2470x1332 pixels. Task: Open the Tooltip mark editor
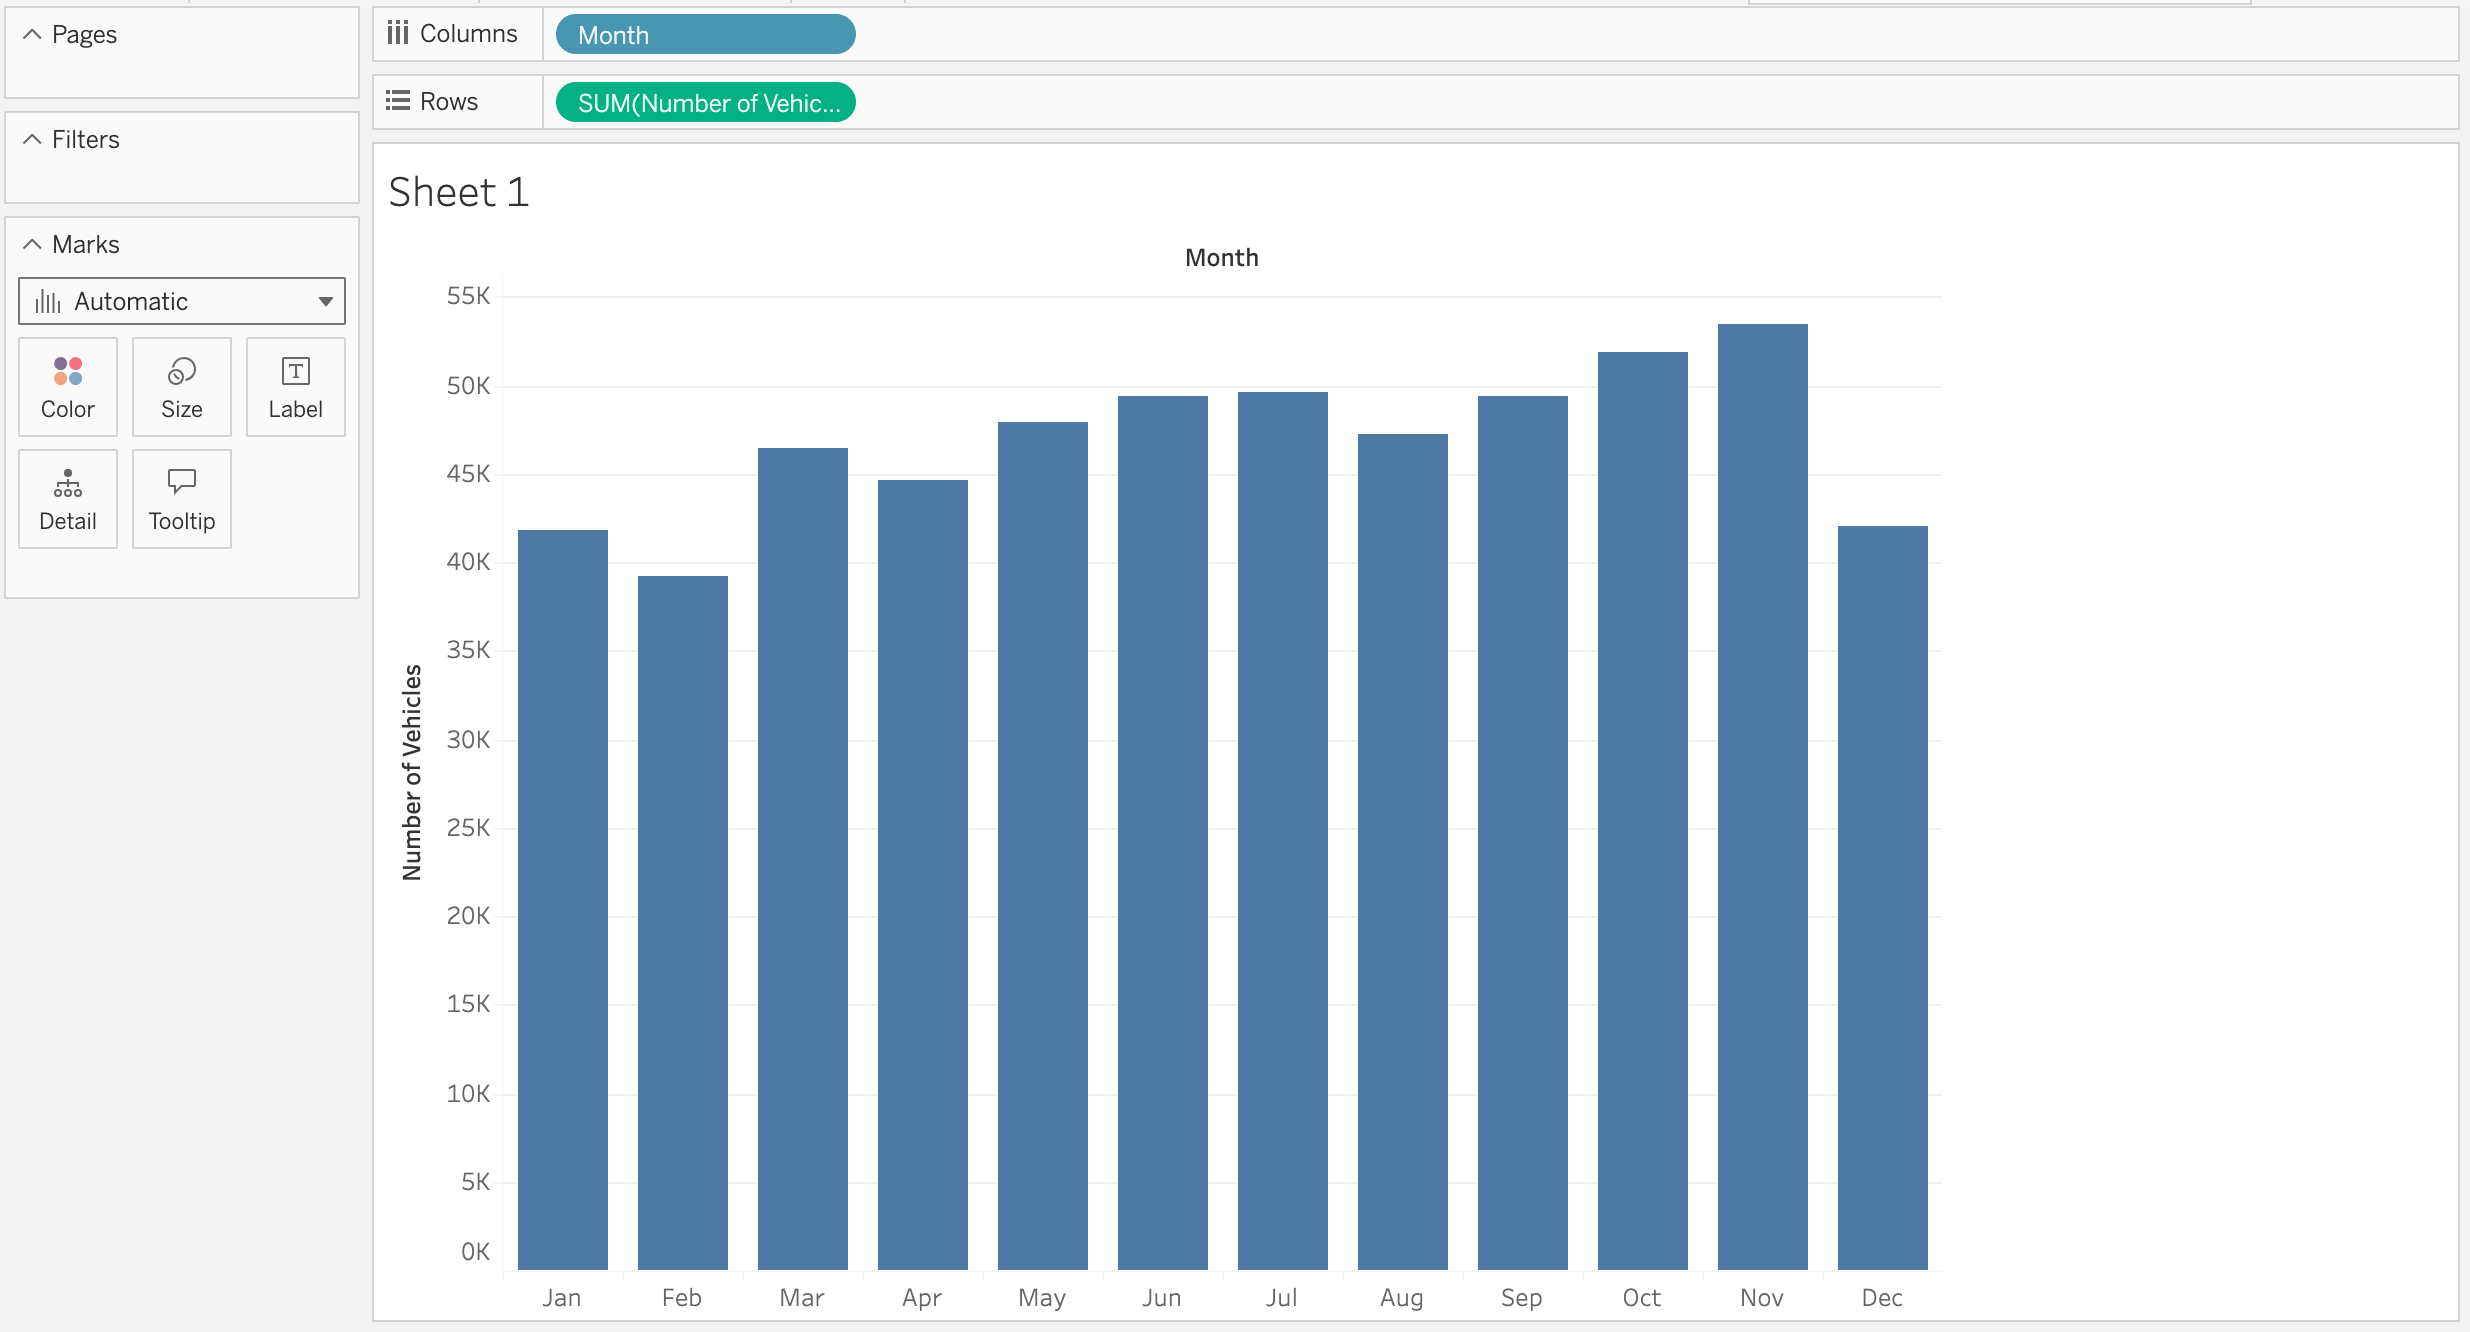click(x=181, y=499)
